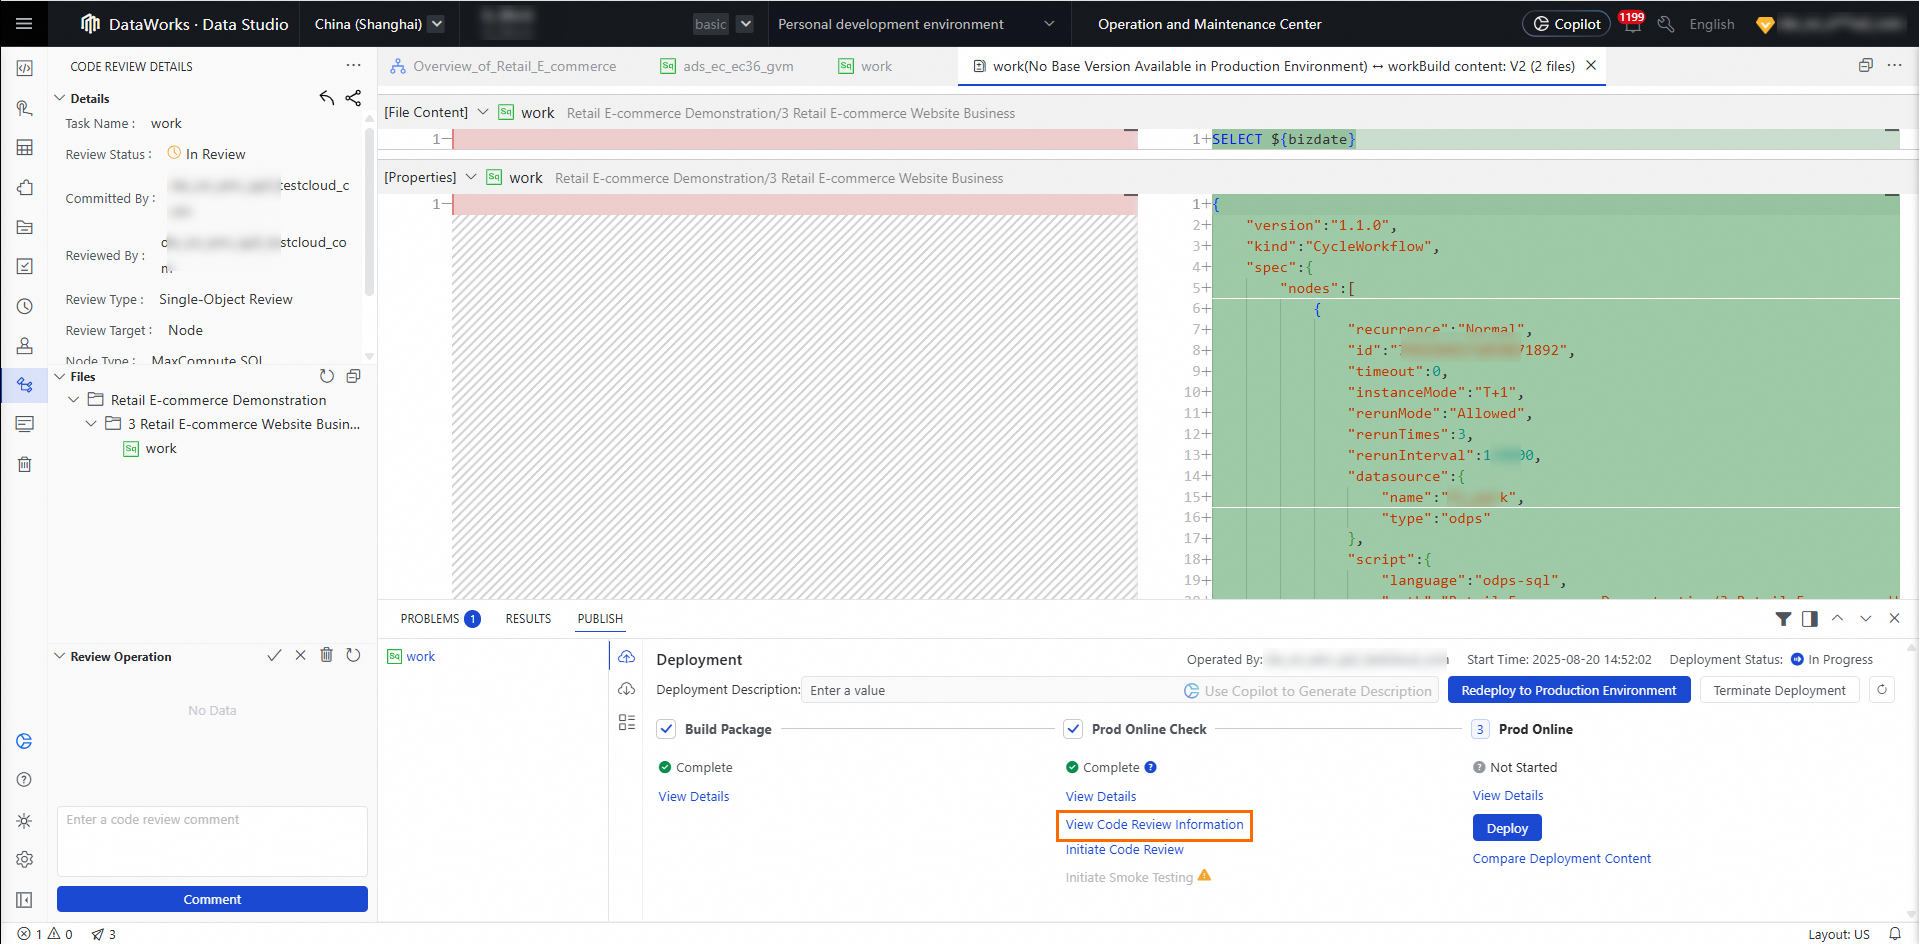Toggle the Prod Online Check step checkbox
1919x944 pixels.
tap(1073, 729)
